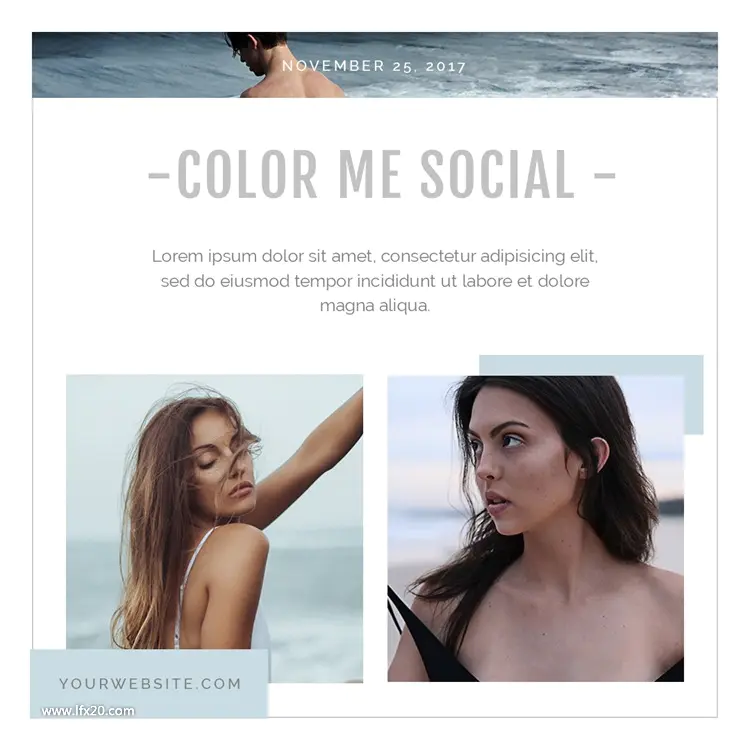Select the dark-haired woman photo
Image resolution: width=750 pixels, height=750 pixels.
pos(536,529)
